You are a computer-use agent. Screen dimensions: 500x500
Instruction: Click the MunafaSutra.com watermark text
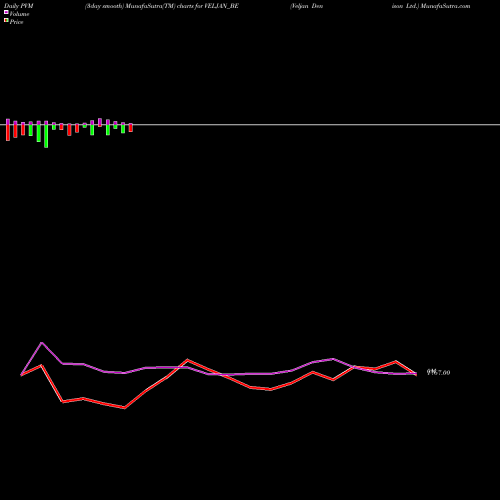click(x=445, y=6)
